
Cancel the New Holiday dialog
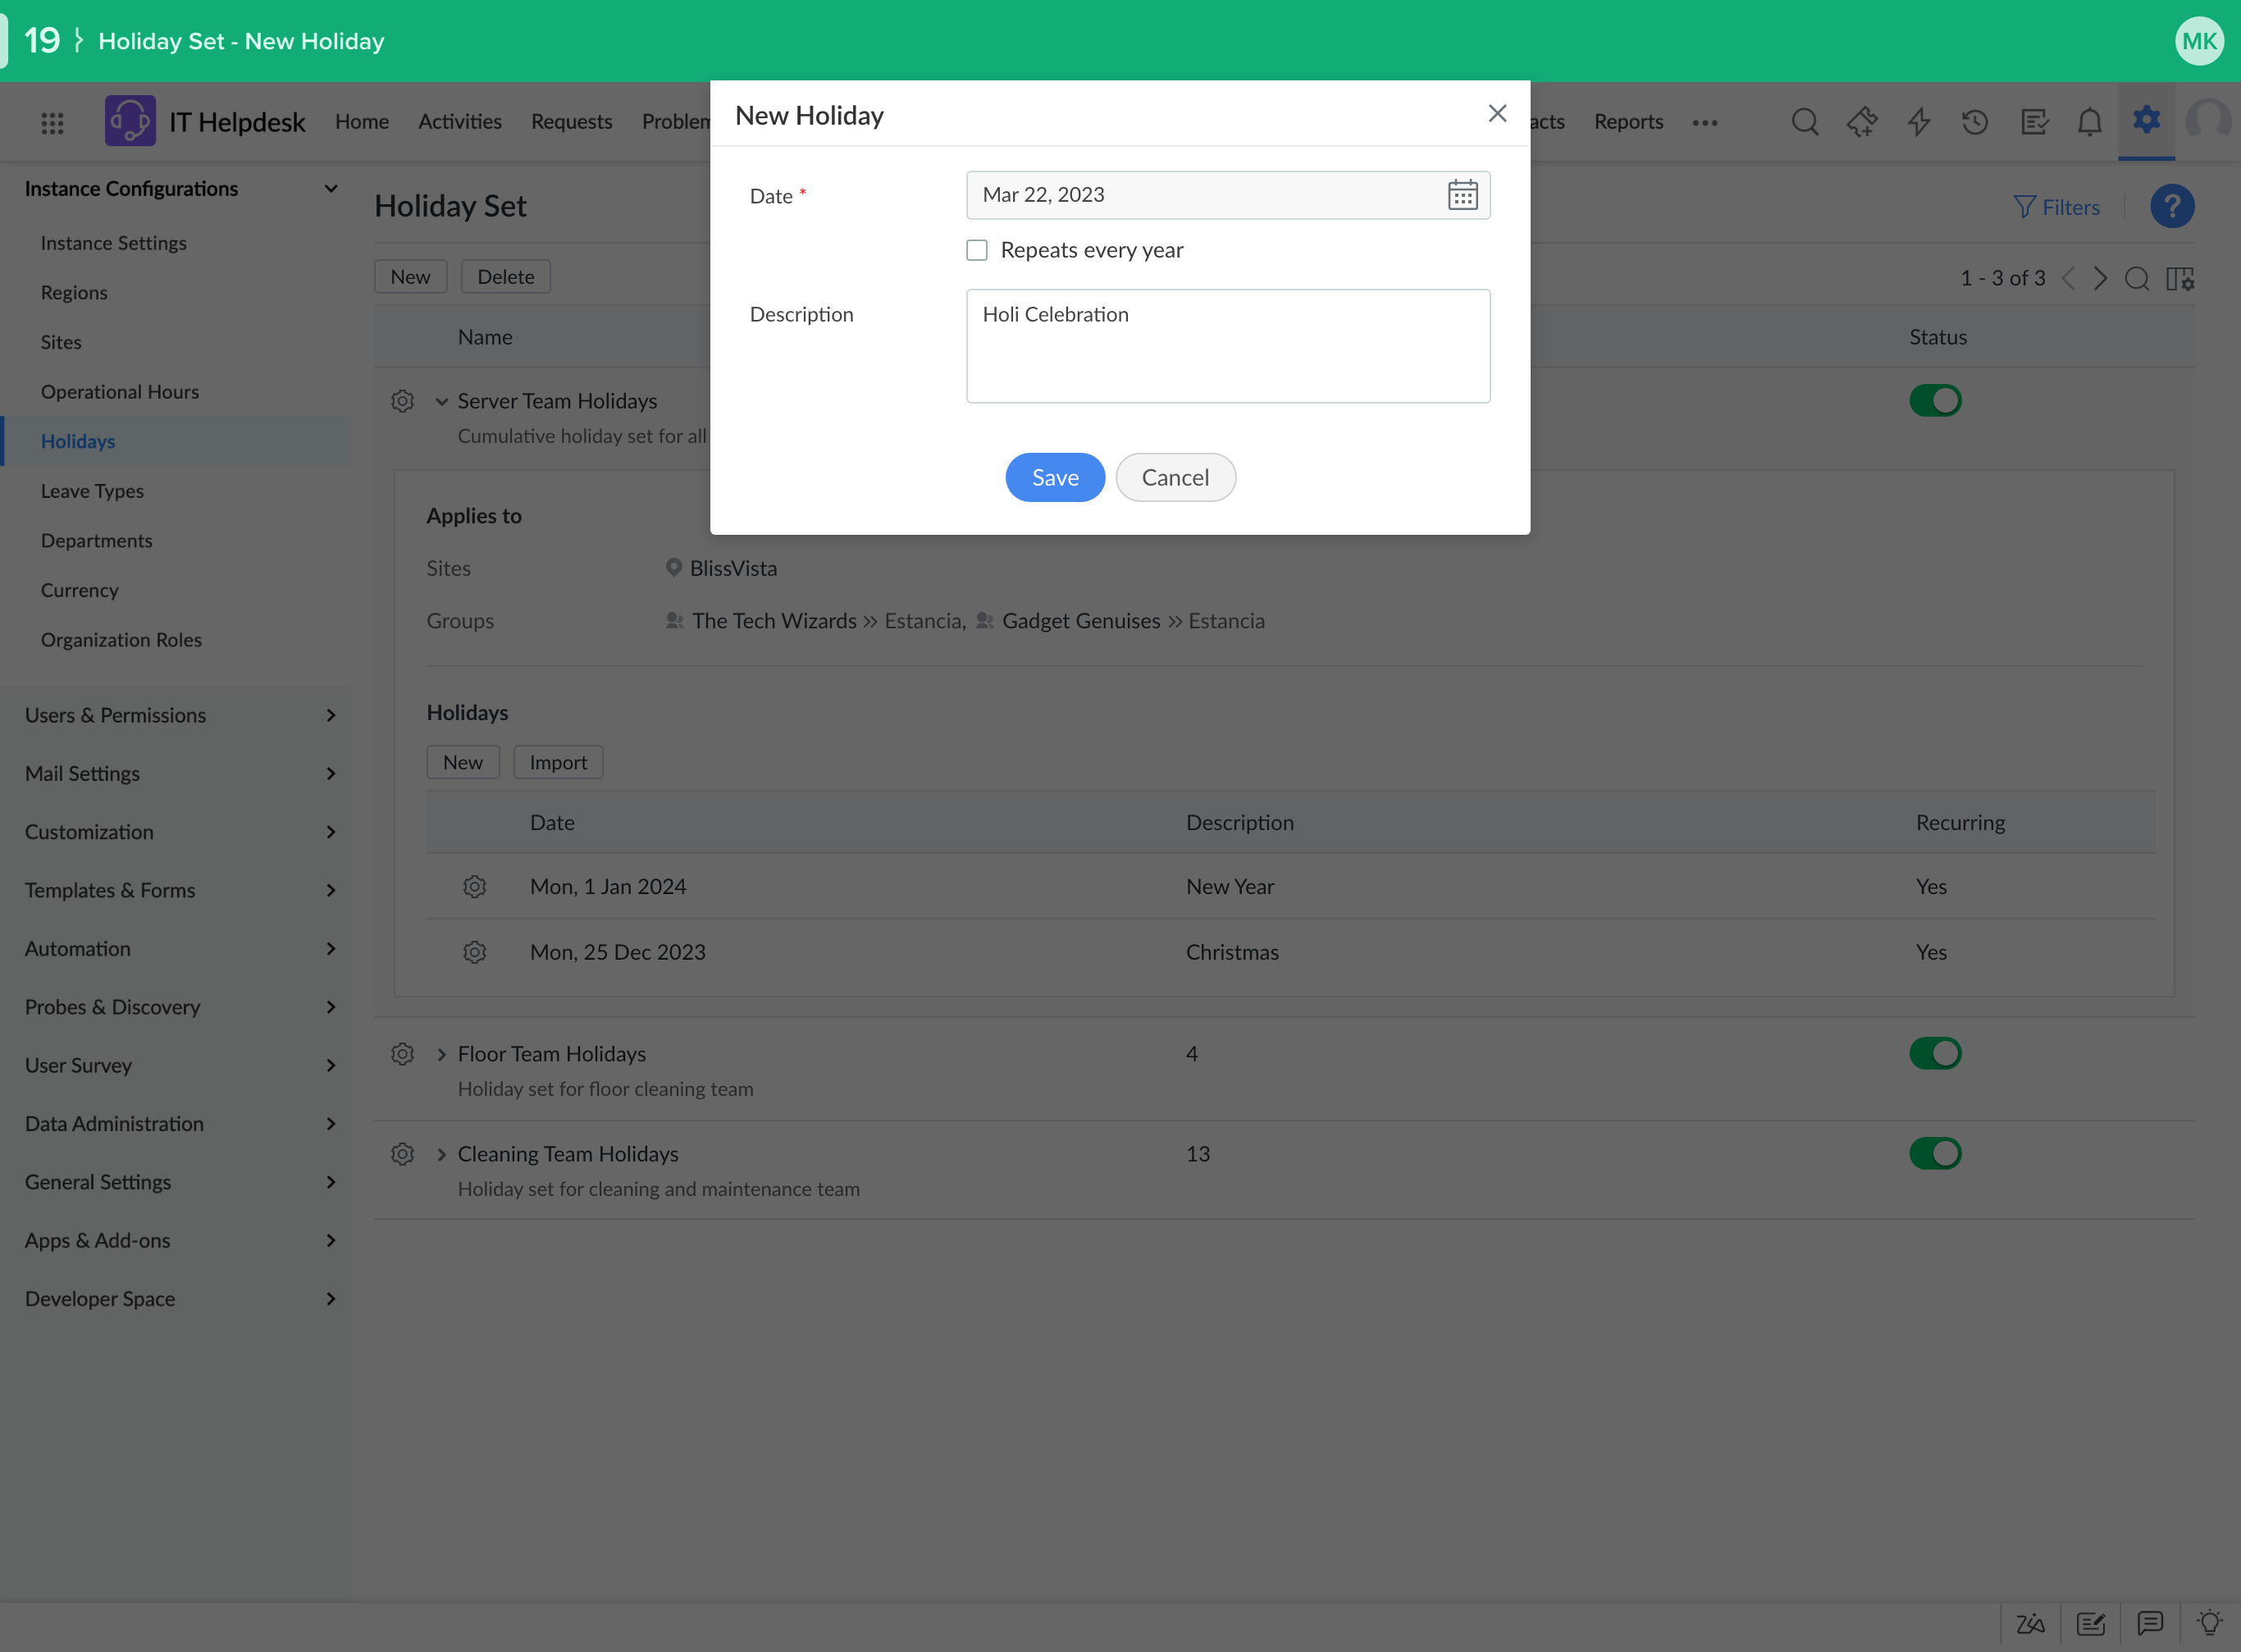click(x=1175, y=478)
